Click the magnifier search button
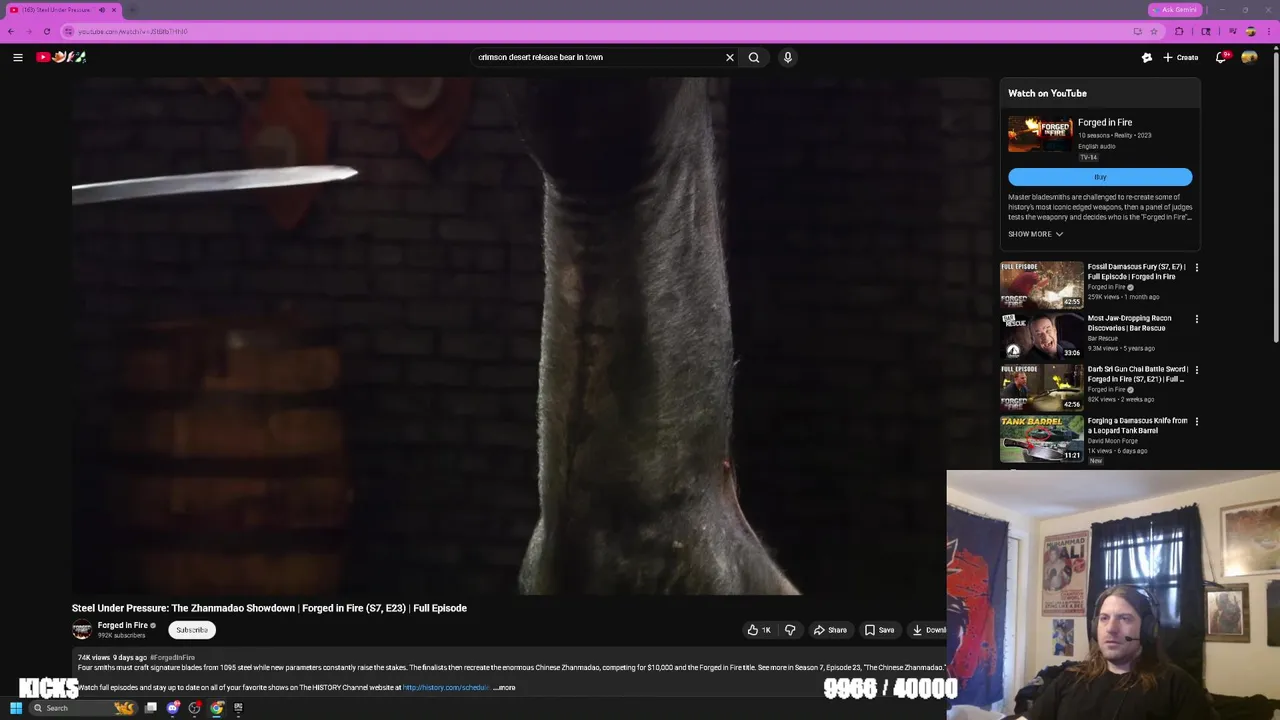The height and width of the screenshot is (720, 1280). [754, 57]
